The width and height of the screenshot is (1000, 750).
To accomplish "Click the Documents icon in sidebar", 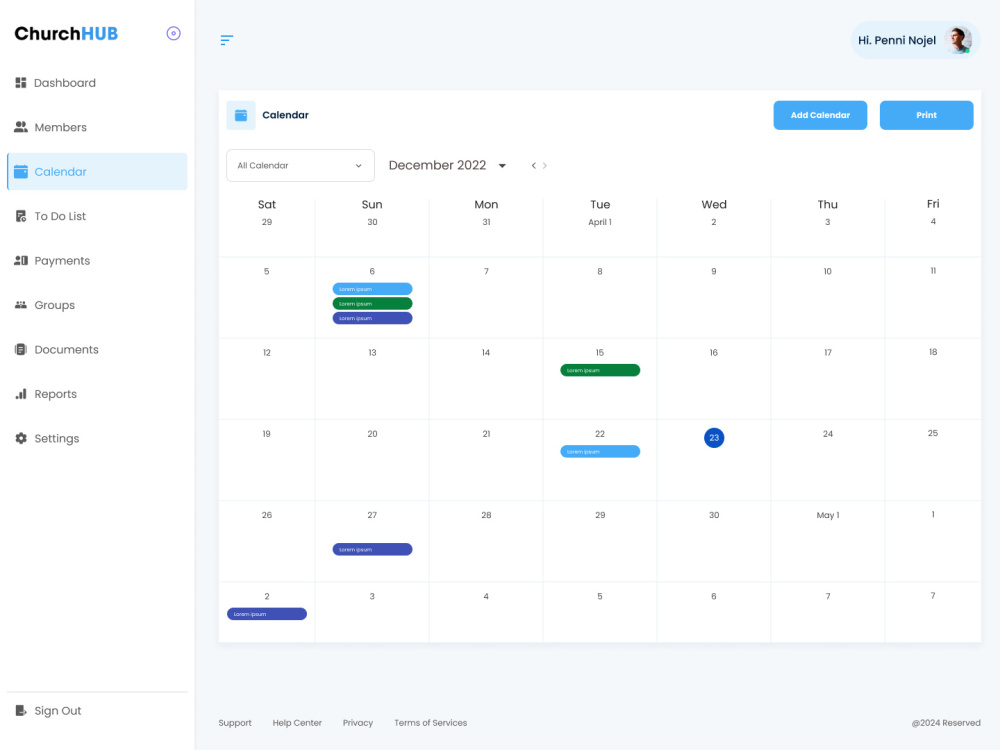I will click(x=20, y=349).
